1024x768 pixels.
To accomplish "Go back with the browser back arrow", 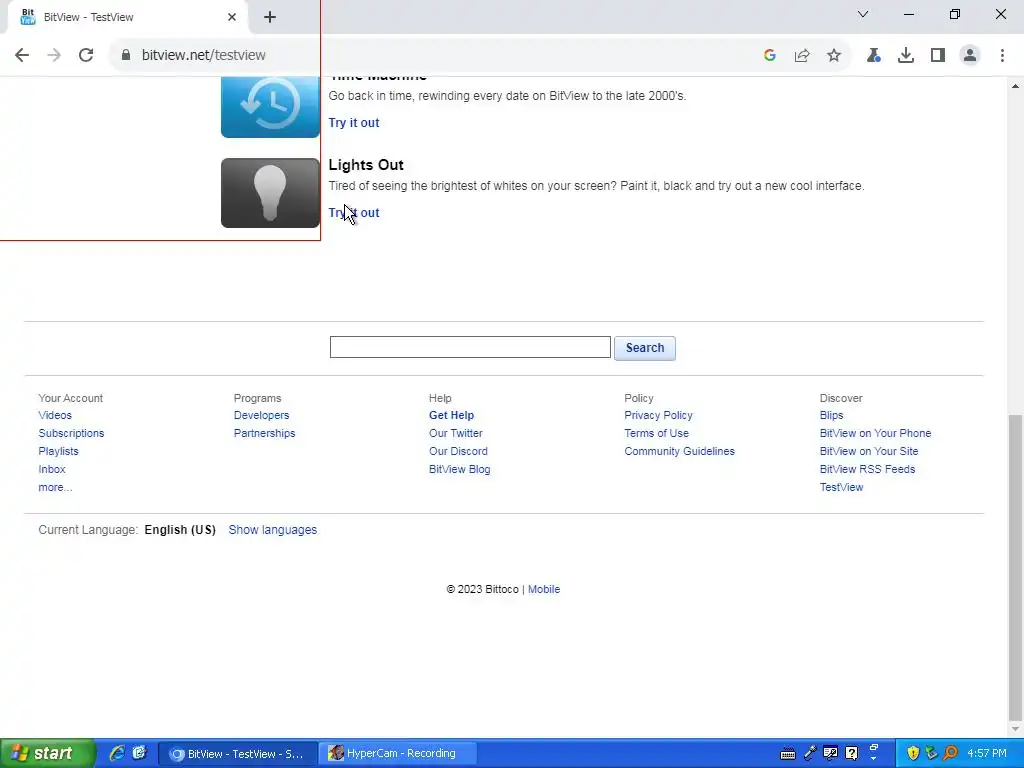I will [22, 55].
